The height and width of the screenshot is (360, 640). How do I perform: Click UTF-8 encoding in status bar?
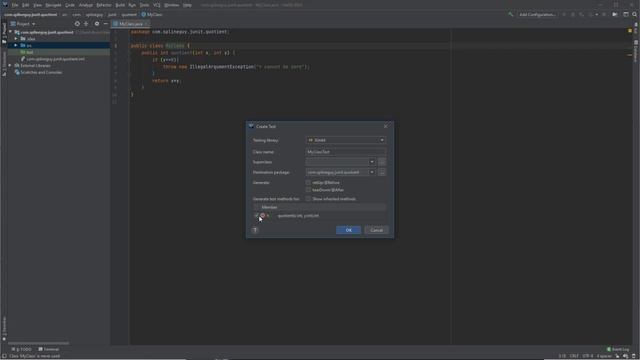tap(588, 356)
